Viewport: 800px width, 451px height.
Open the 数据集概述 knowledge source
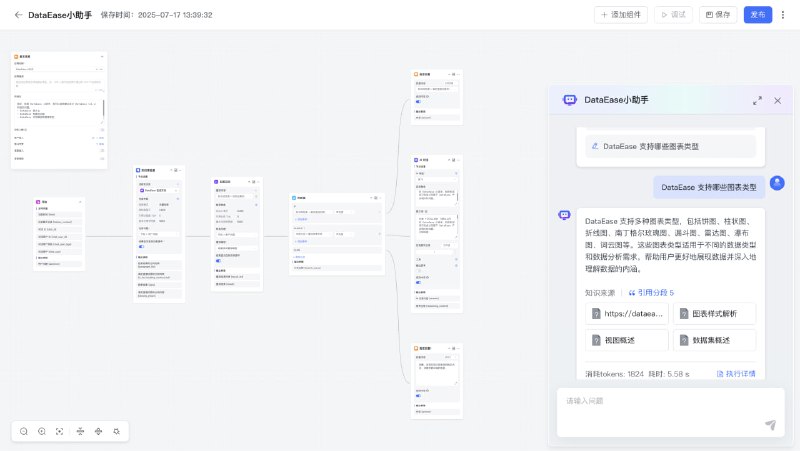tap(714, 340)
